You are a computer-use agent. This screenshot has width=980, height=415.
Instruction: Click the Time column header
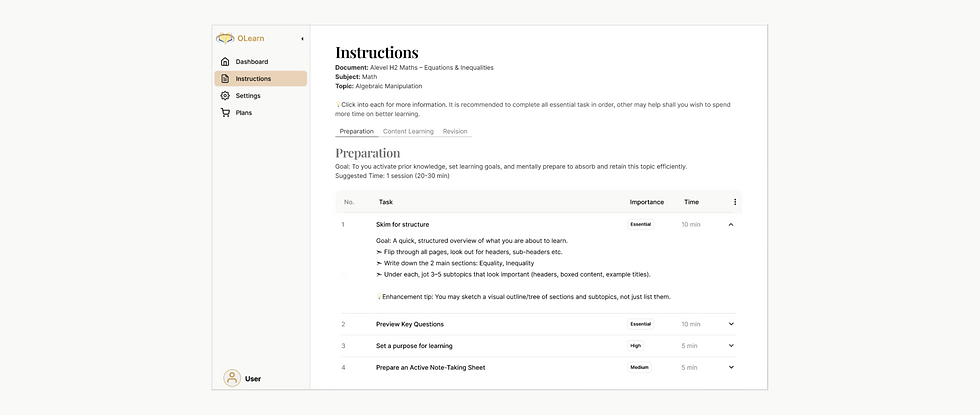[x=691, y=202]
